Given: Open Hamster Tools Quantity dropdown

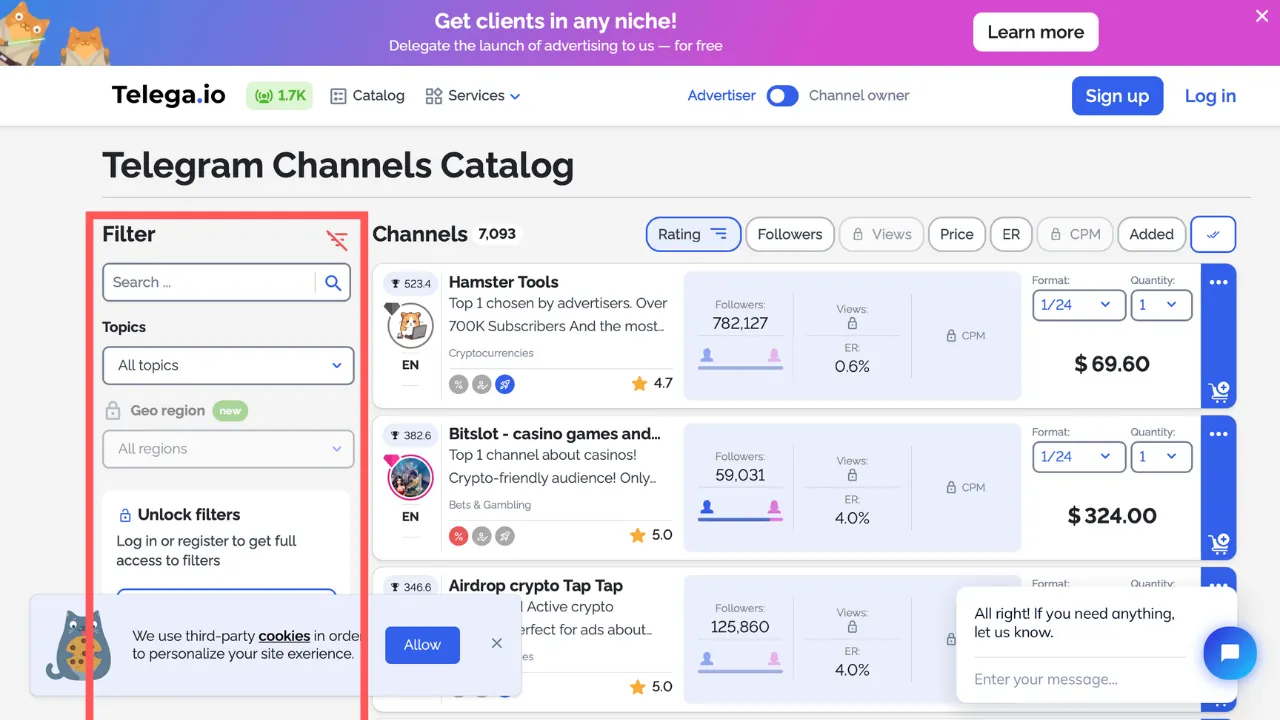Looking at the screenshot, I should coord(1161,305).
